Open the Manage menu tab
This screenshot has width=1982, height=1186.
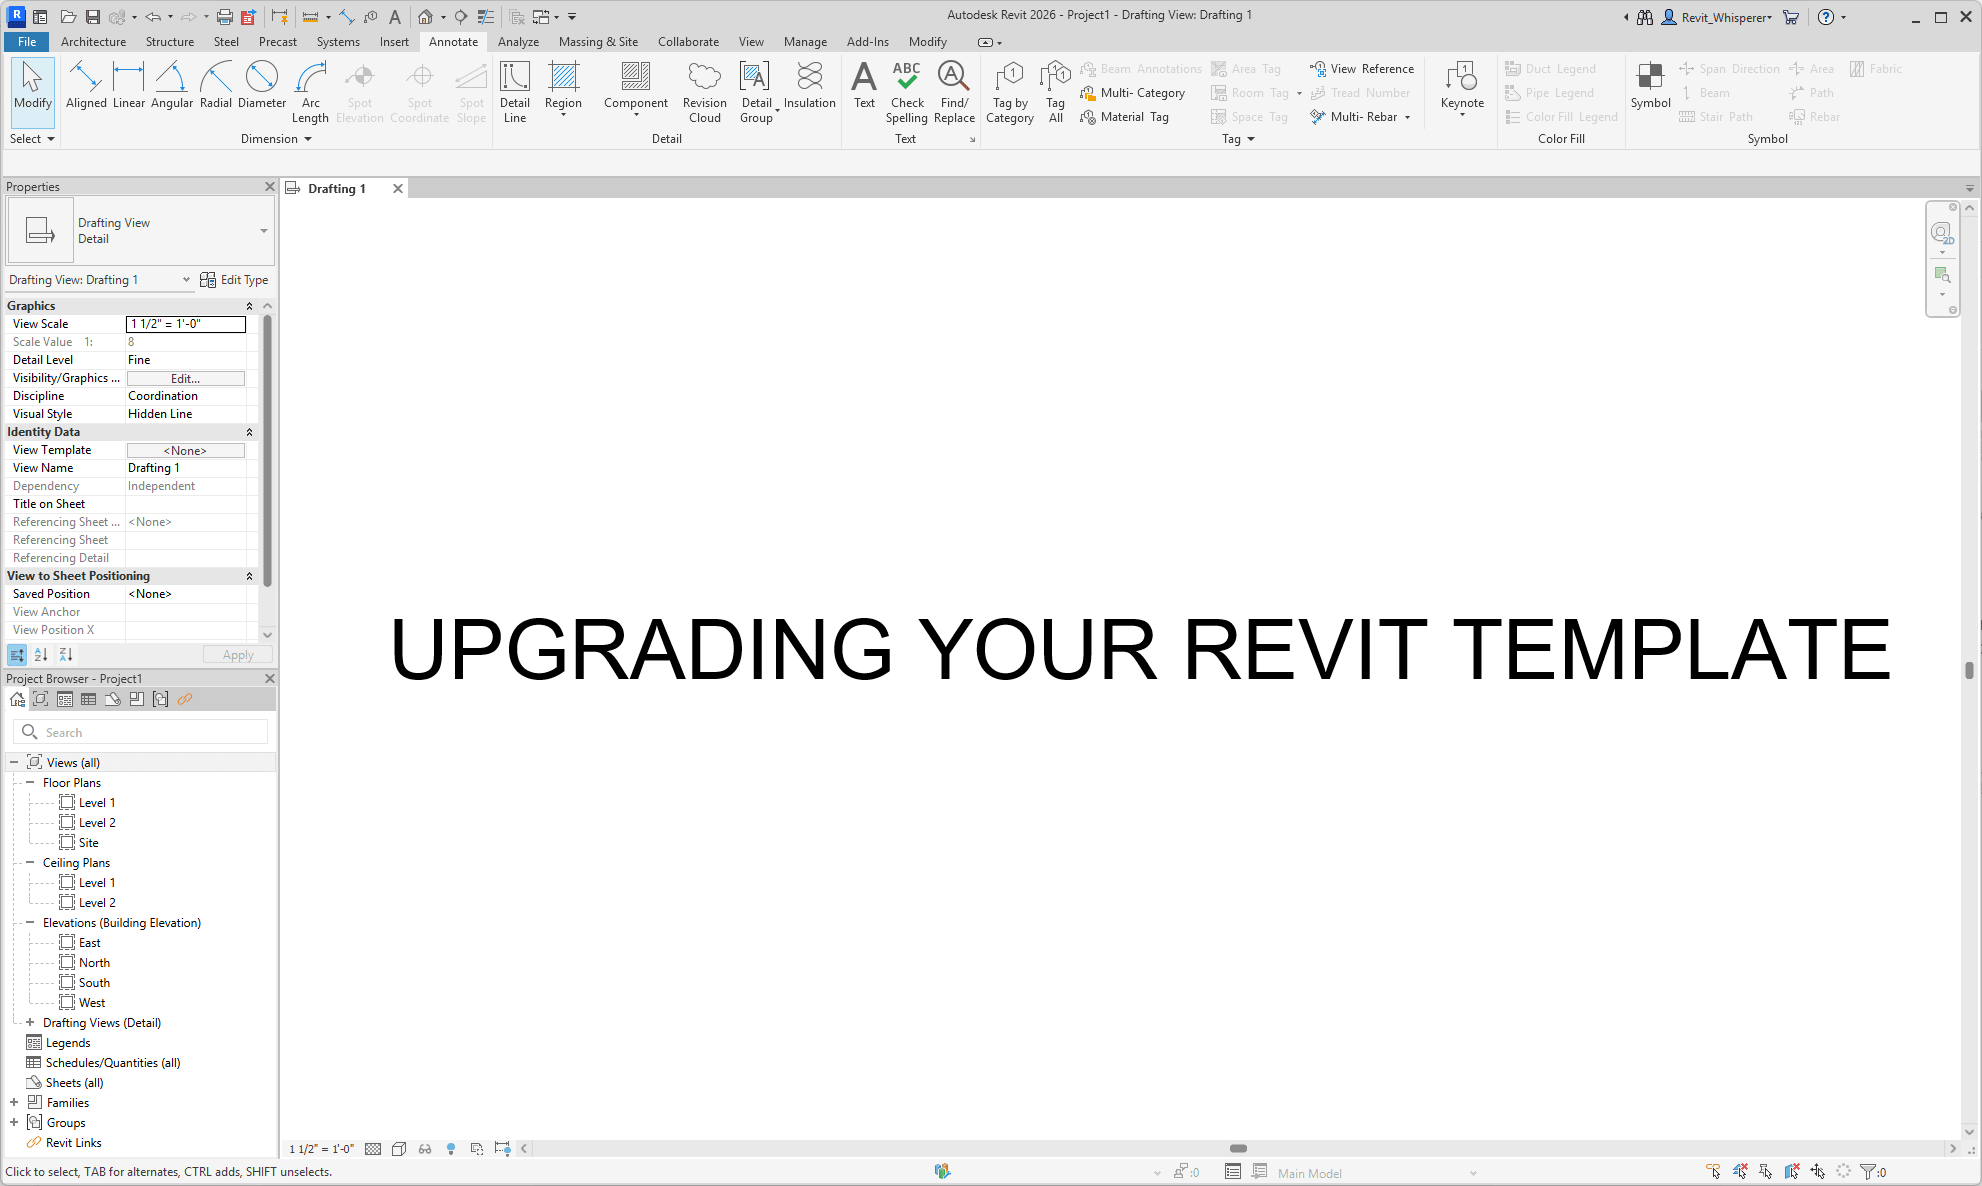(805, 41)
